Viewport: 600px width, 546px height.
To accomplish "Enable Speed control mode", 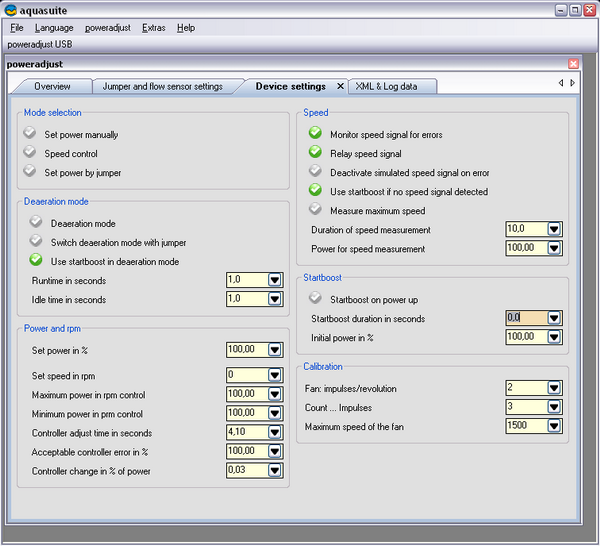I will pos(29,152).
